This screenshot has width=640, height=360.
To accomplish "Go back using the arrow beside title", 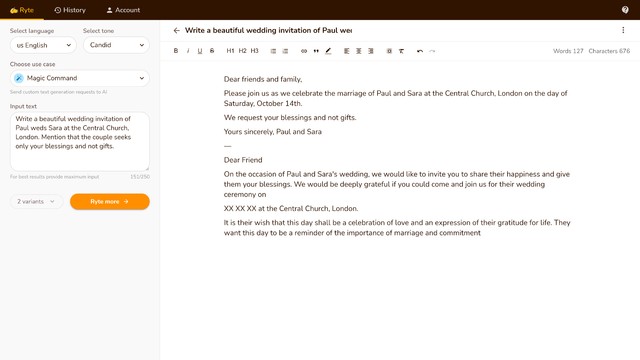I will [176, 30].
